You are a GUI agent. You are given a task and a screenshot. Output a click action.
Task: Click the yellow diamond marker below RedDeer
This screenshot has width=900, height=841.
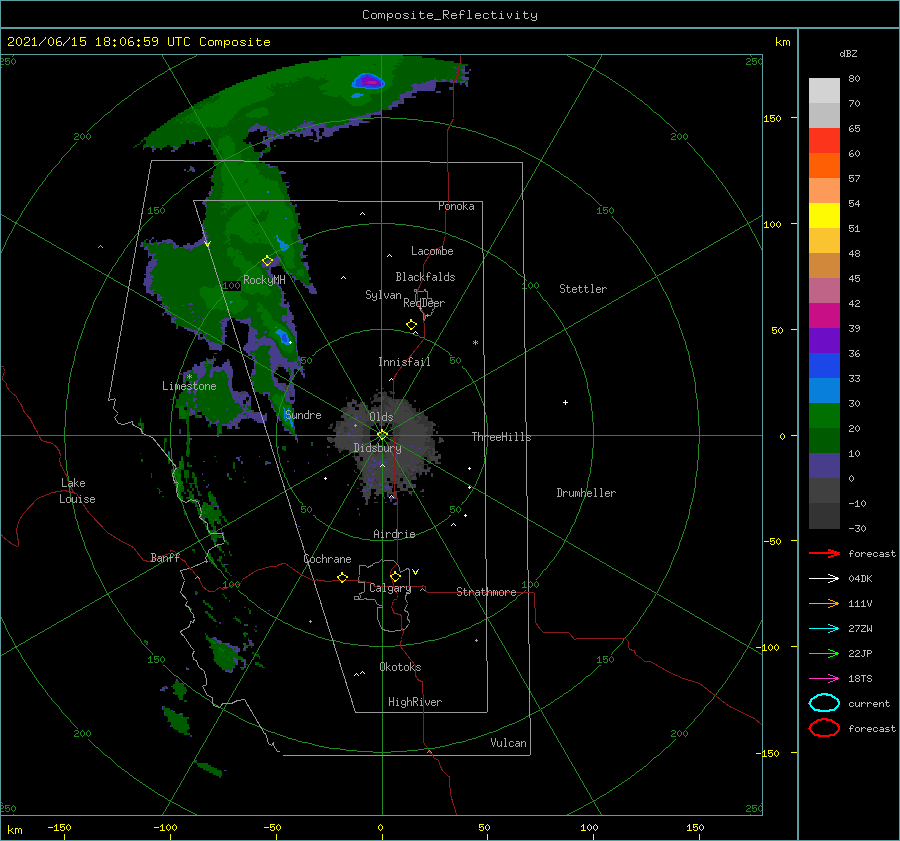point(411,325)
